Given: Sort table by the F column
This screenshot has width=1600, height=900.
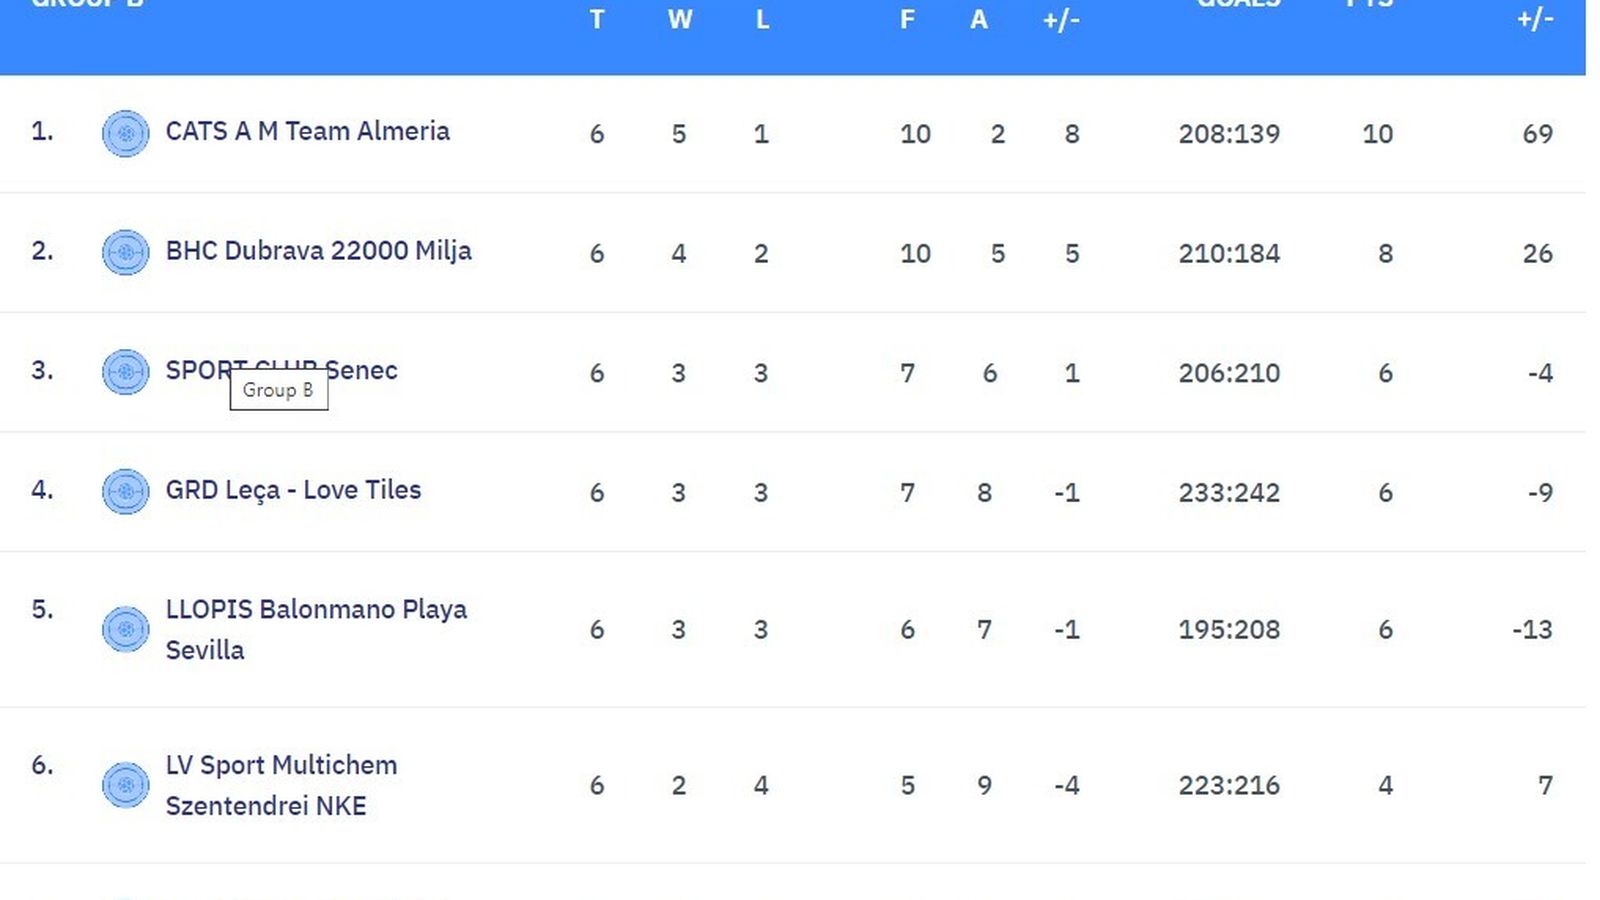Looking at the screenshot, I should click(x=907, y=20).
